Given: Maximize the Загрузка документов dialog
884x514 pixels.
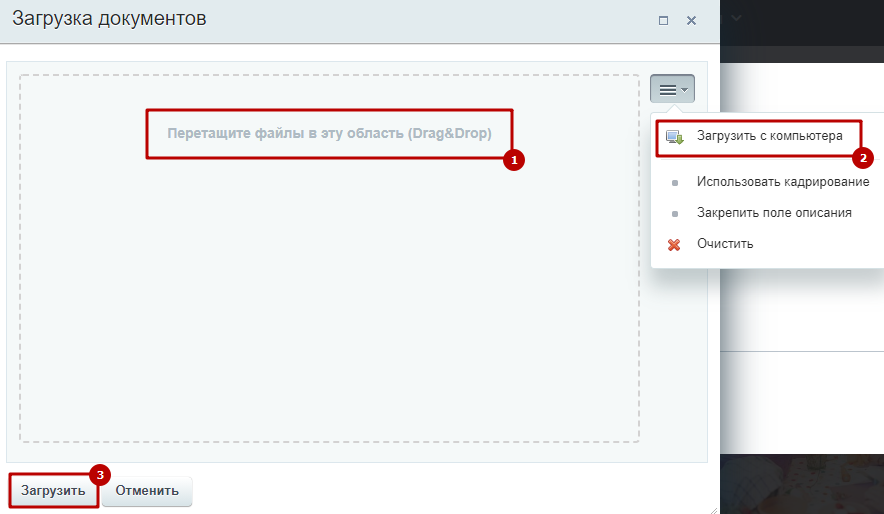Looking at the screenshot, I should [663, 20].
